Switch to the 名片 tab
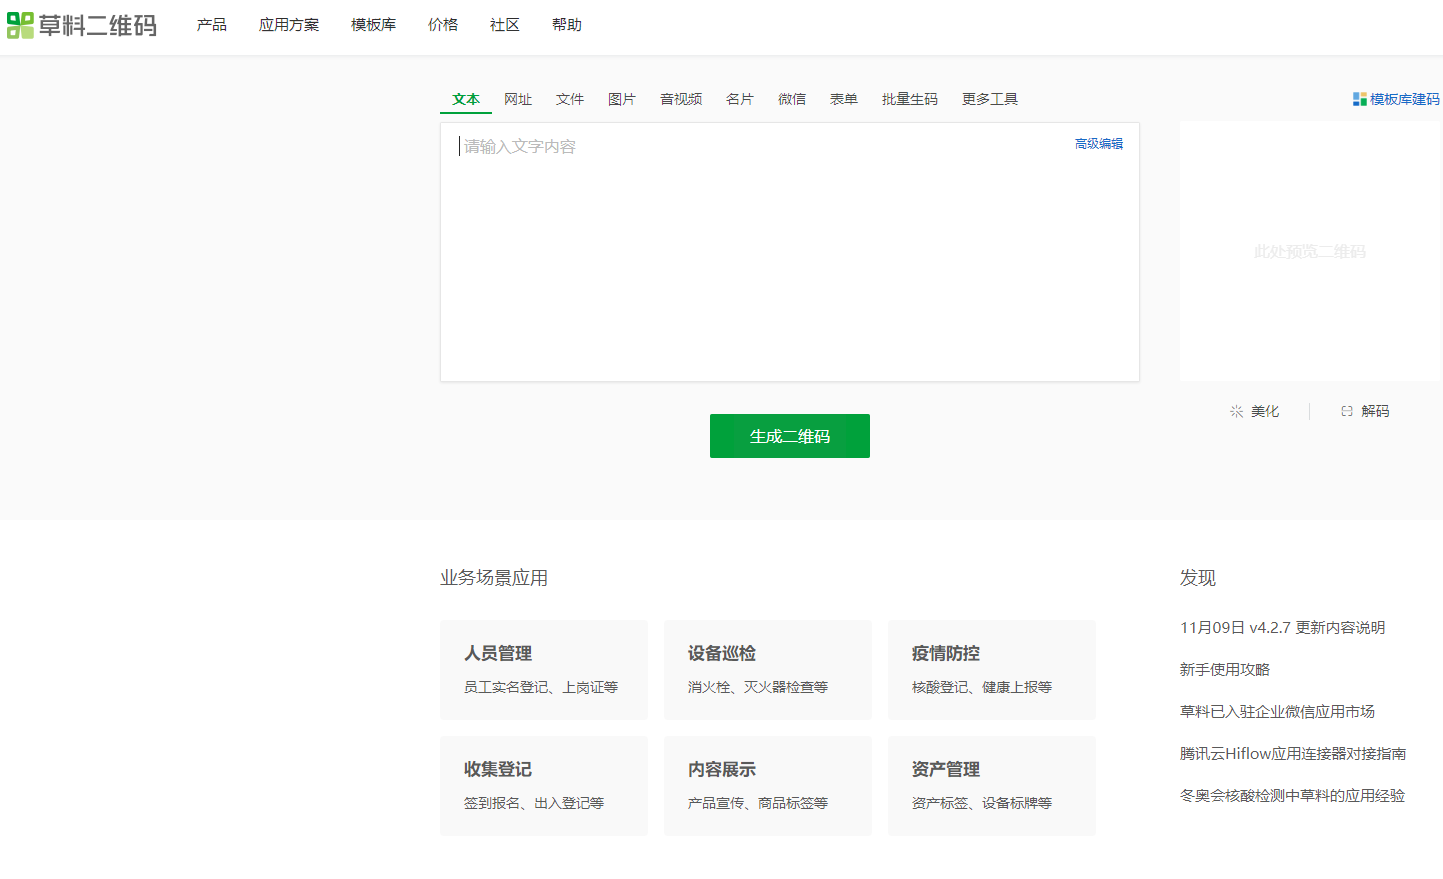This screenshot has width=1443, height=879. click(740, 99)
